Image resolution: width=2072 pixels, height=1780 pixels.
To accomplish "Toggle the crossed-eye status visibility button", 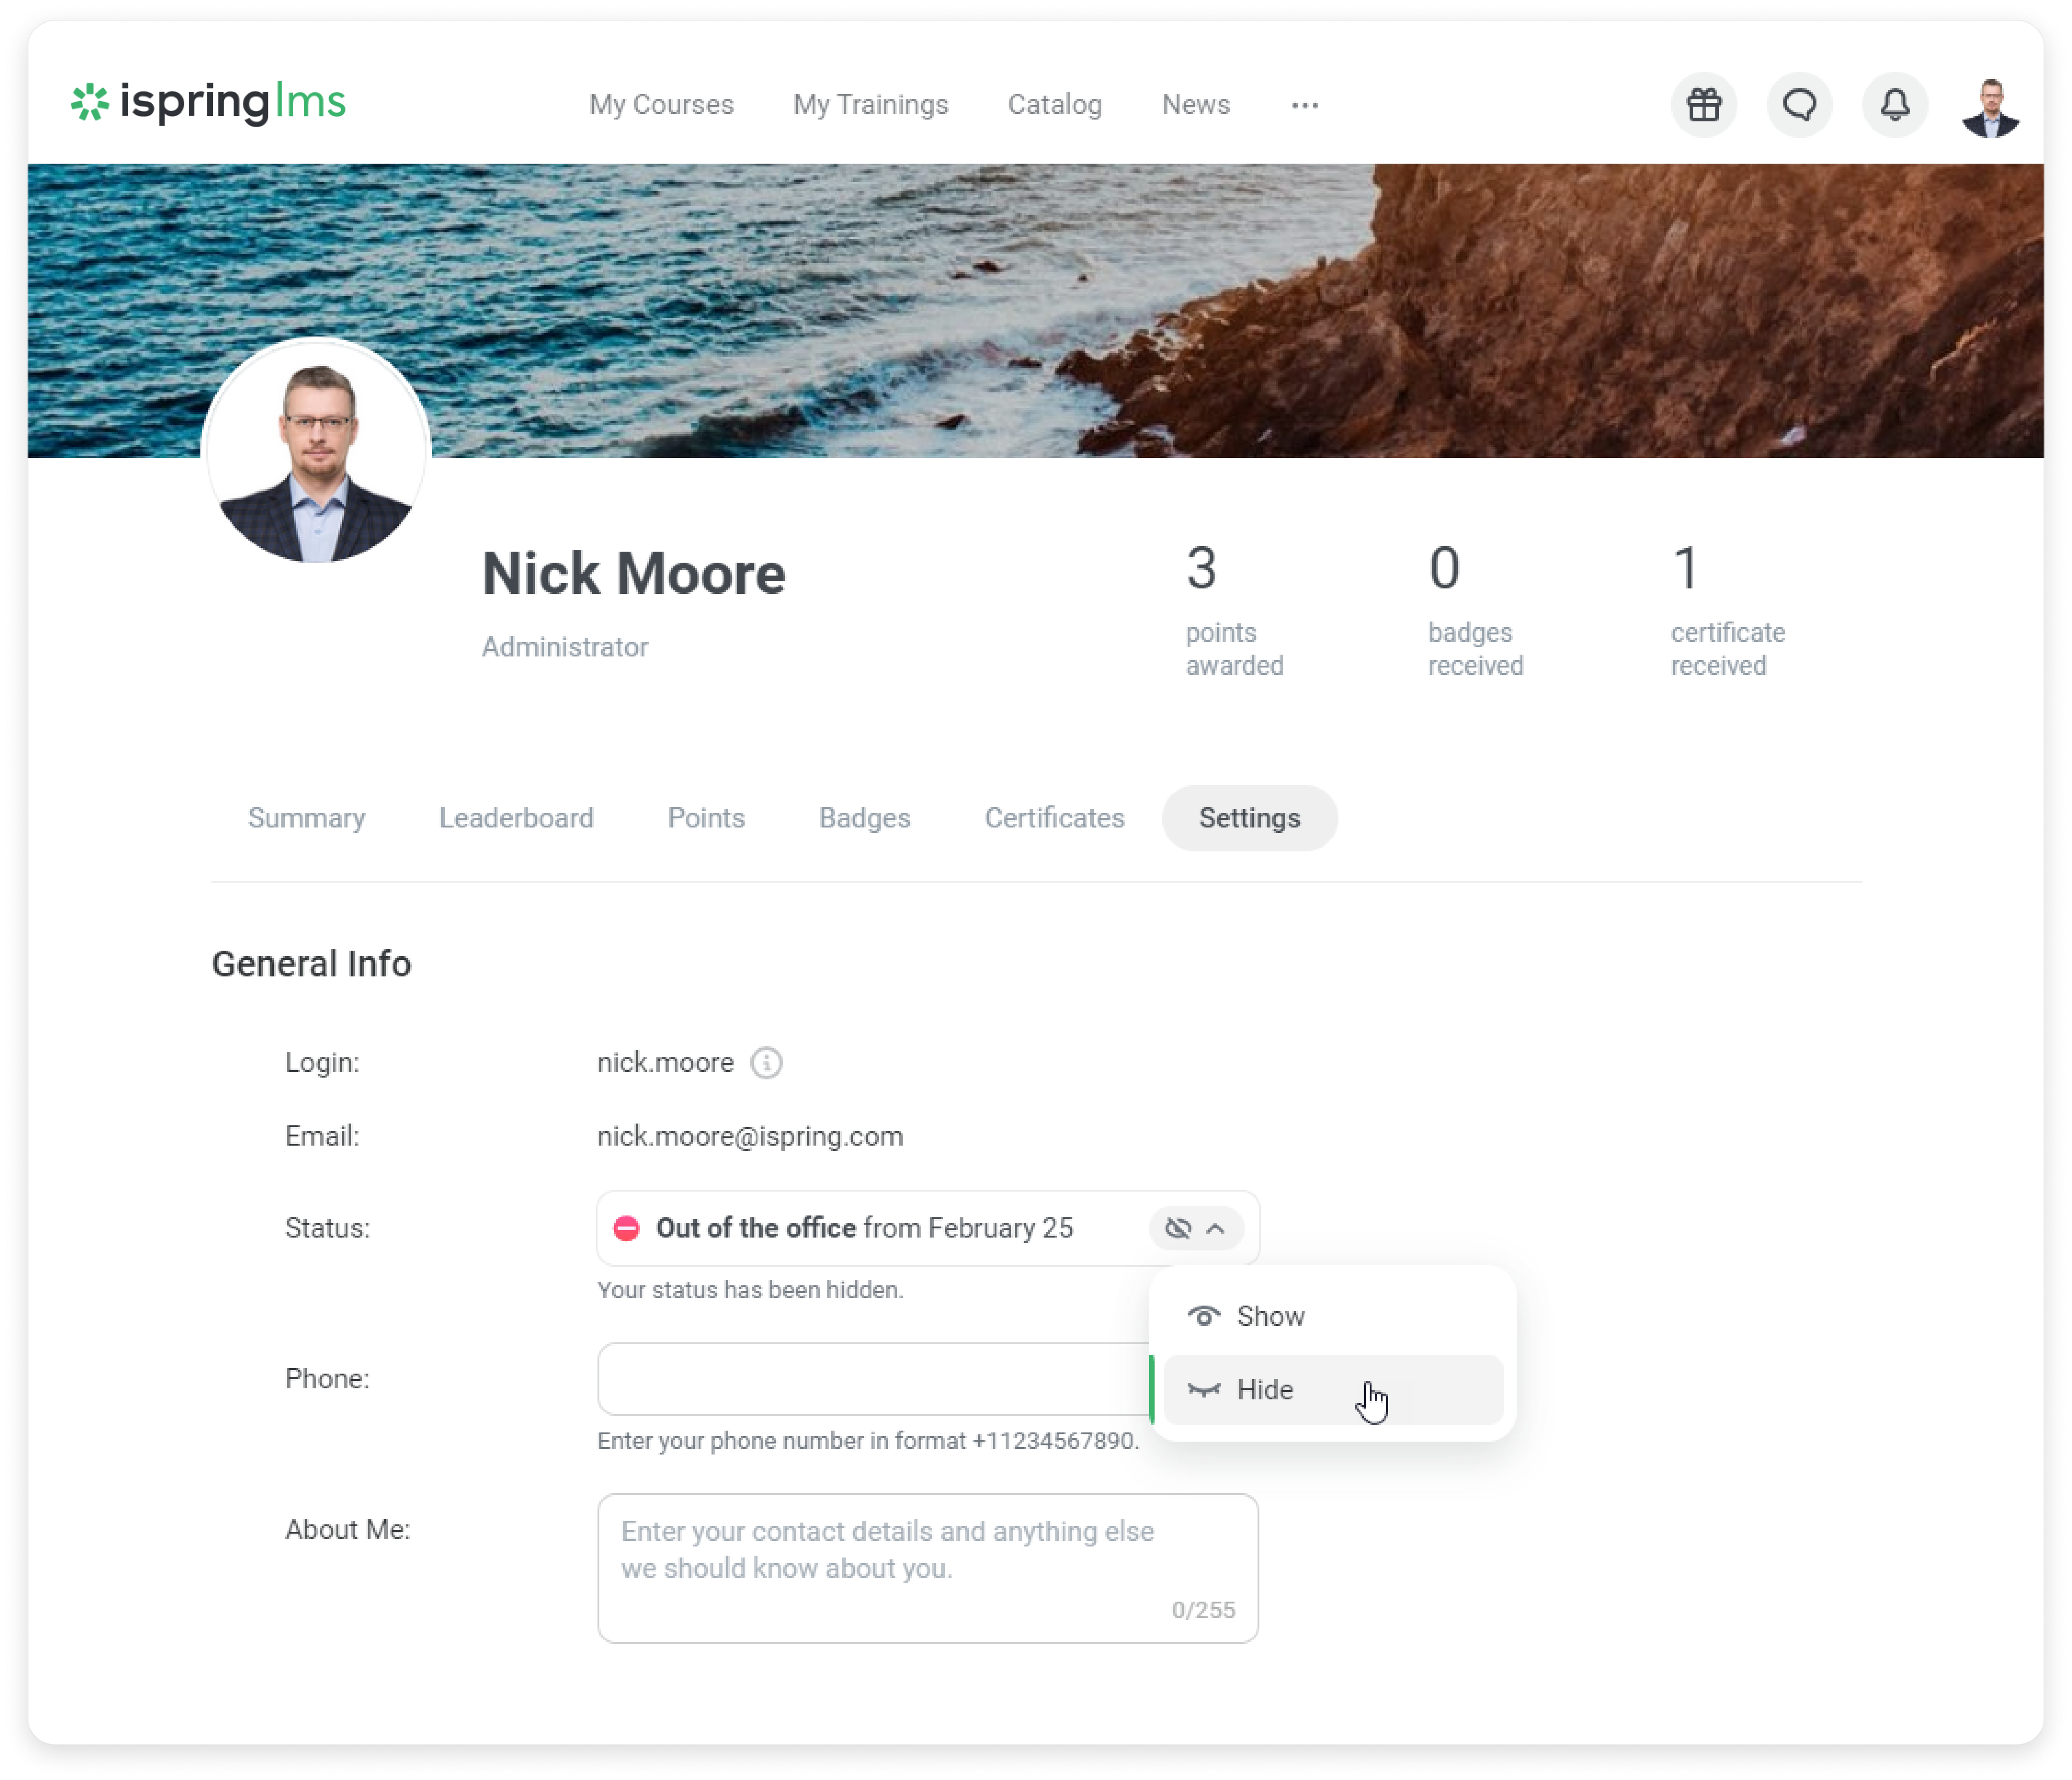I will coord(1178,1228).
